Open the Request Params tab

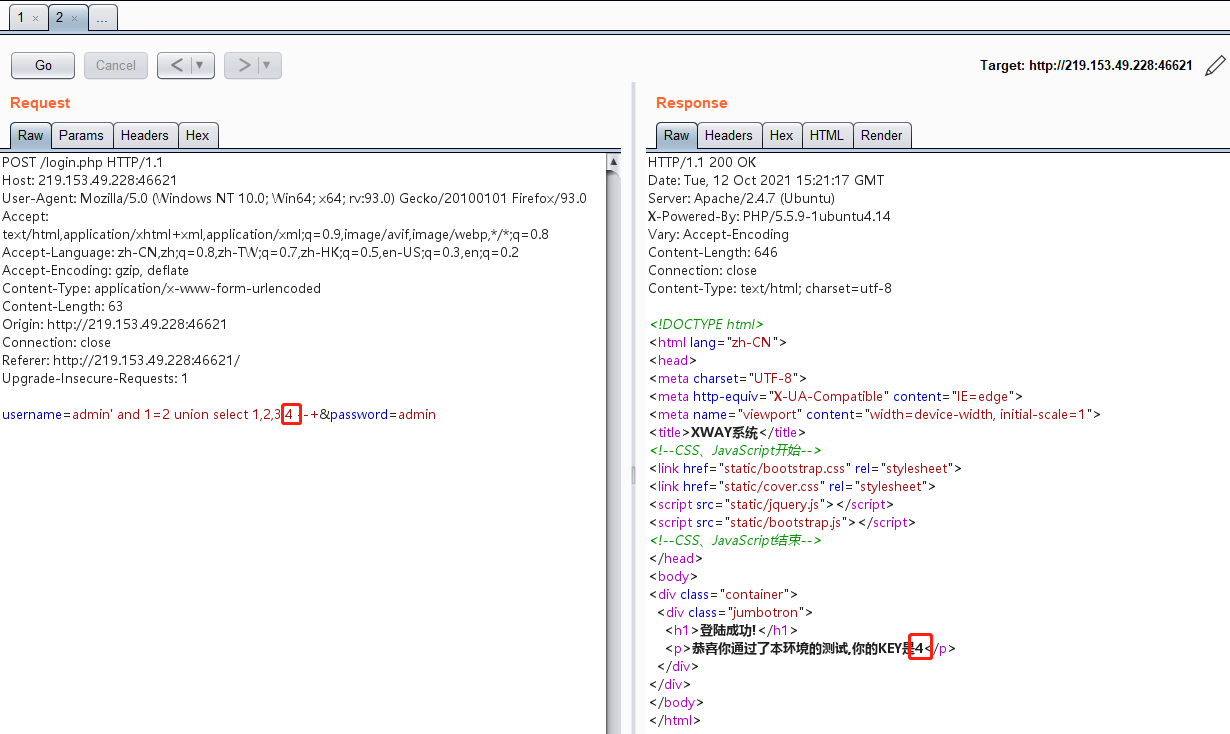[81, 135]
